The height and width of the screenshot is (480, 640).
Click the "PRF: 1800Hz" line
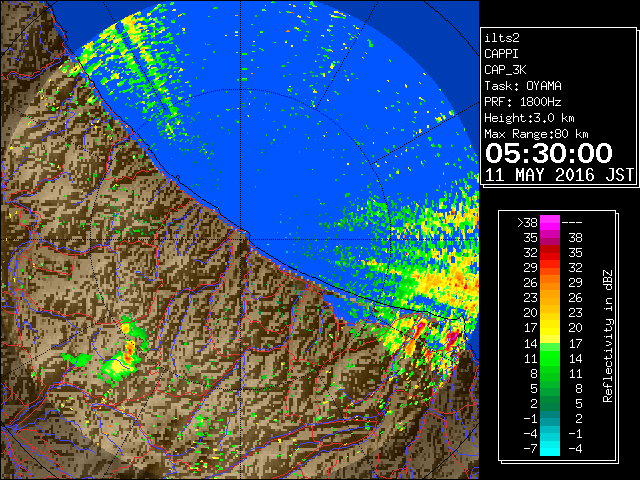click(x=523, y=102)
